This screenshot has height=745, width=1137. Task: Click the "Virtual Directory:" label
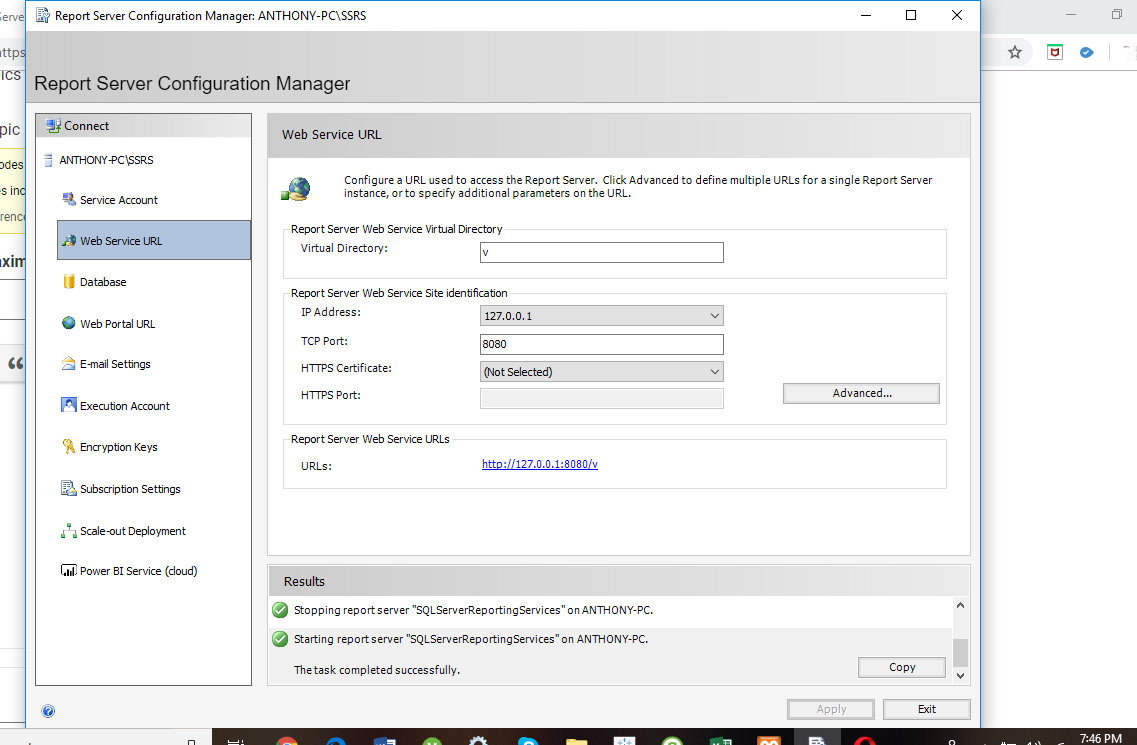point(344,248)
